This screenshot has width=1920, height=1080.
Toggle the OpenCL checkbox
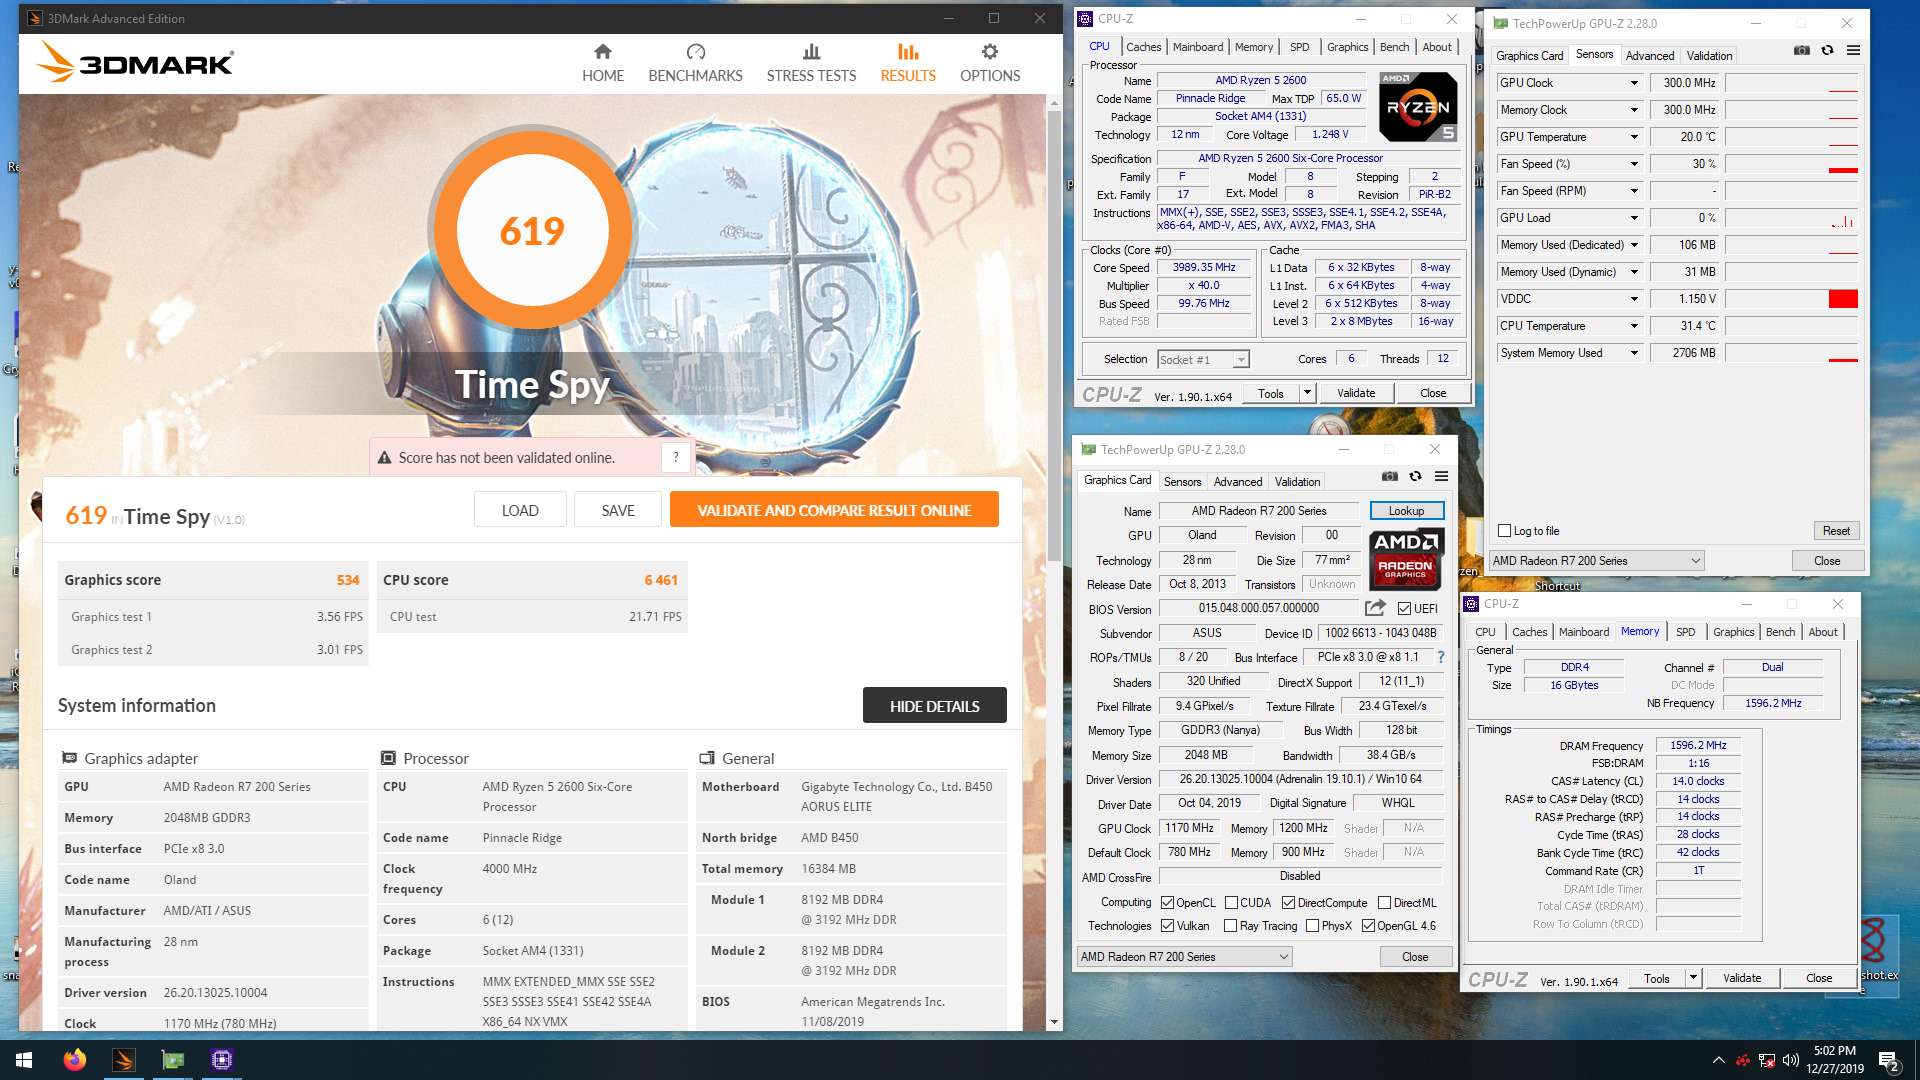[x=1167, y=902]
